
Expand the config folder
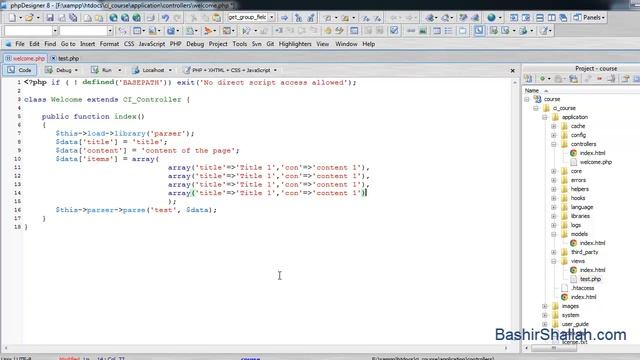click(x=553, y=135)
